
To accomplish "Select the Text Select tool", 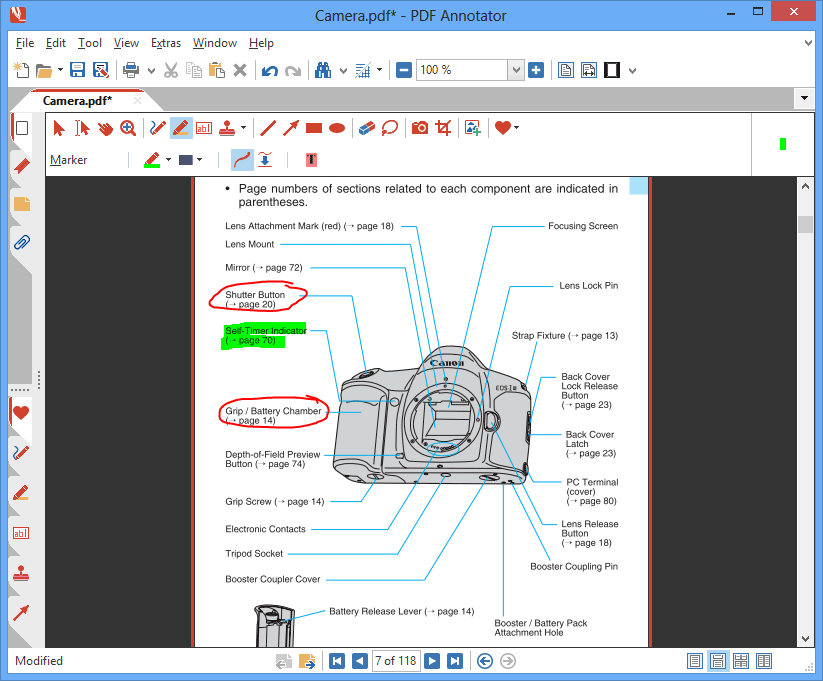I will pyautogui.click(x=82, y=128).
